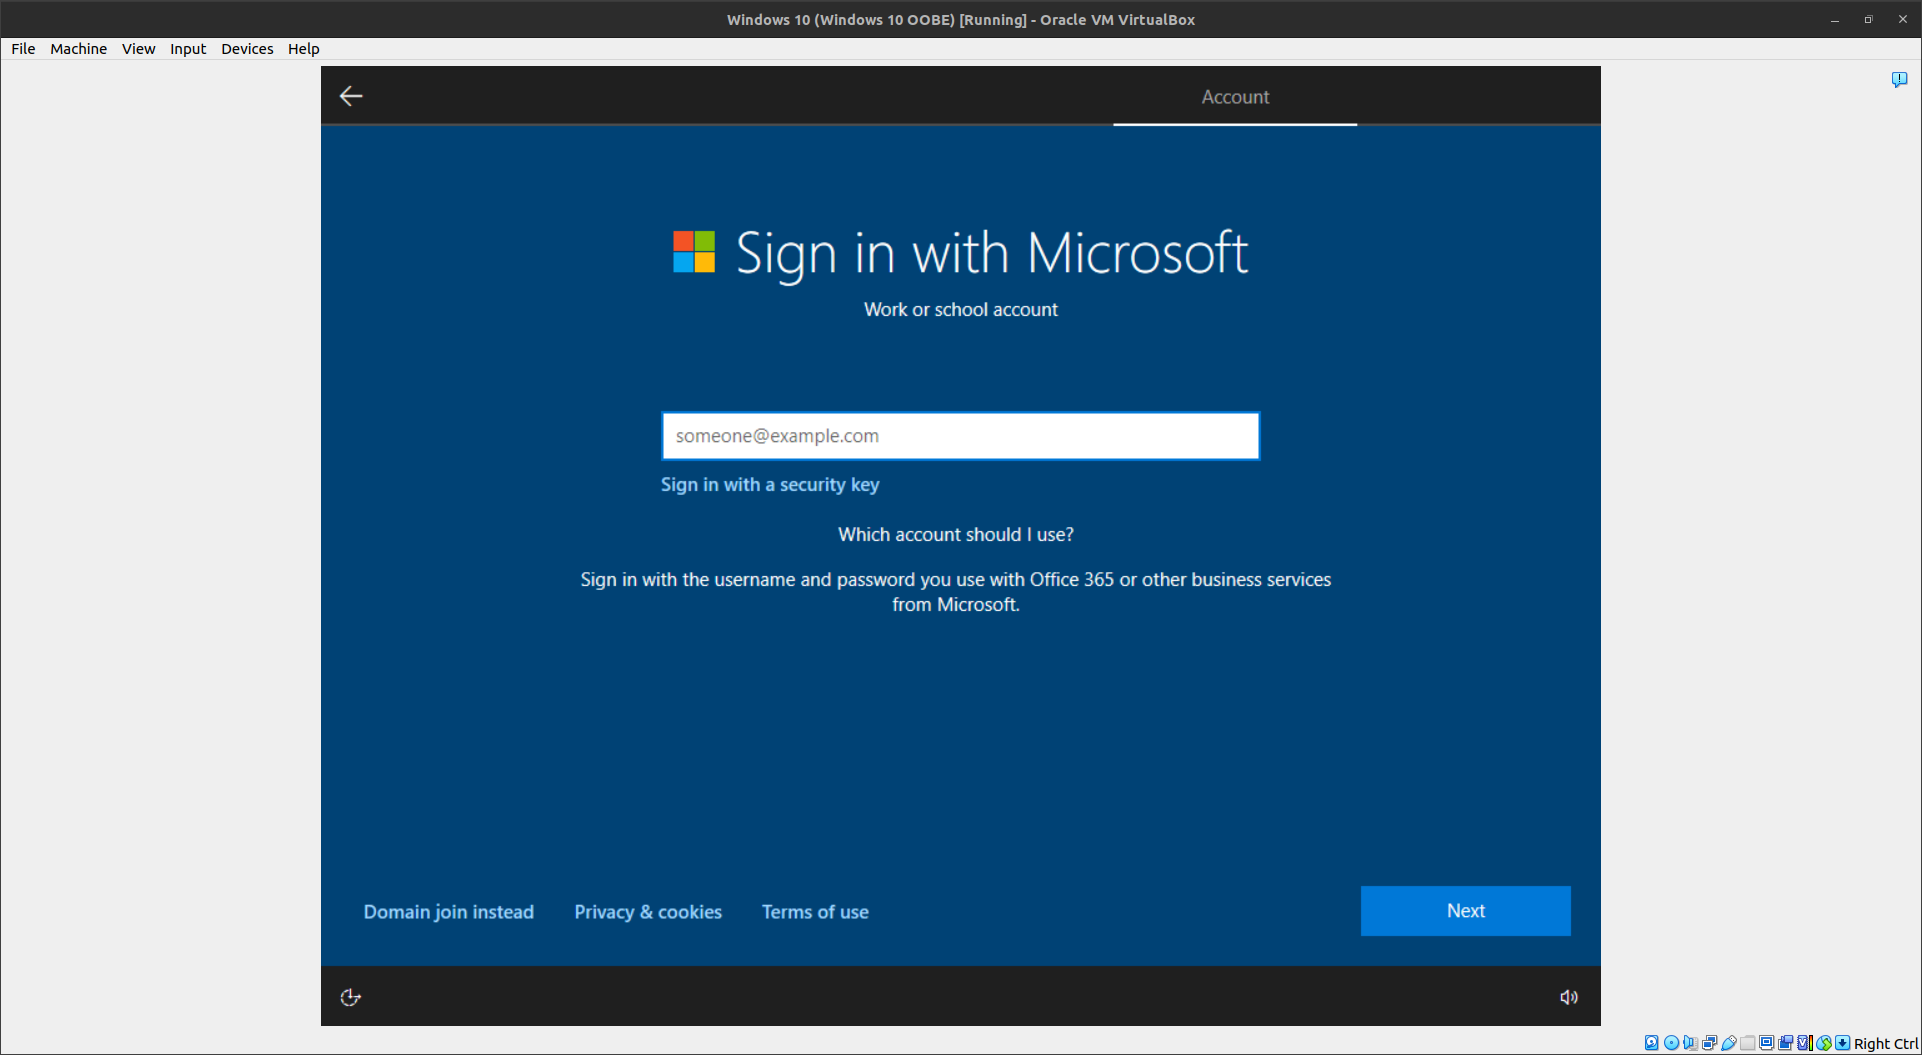
Task: Open VirtualBox notification center icon
Action: (1899, 79)
